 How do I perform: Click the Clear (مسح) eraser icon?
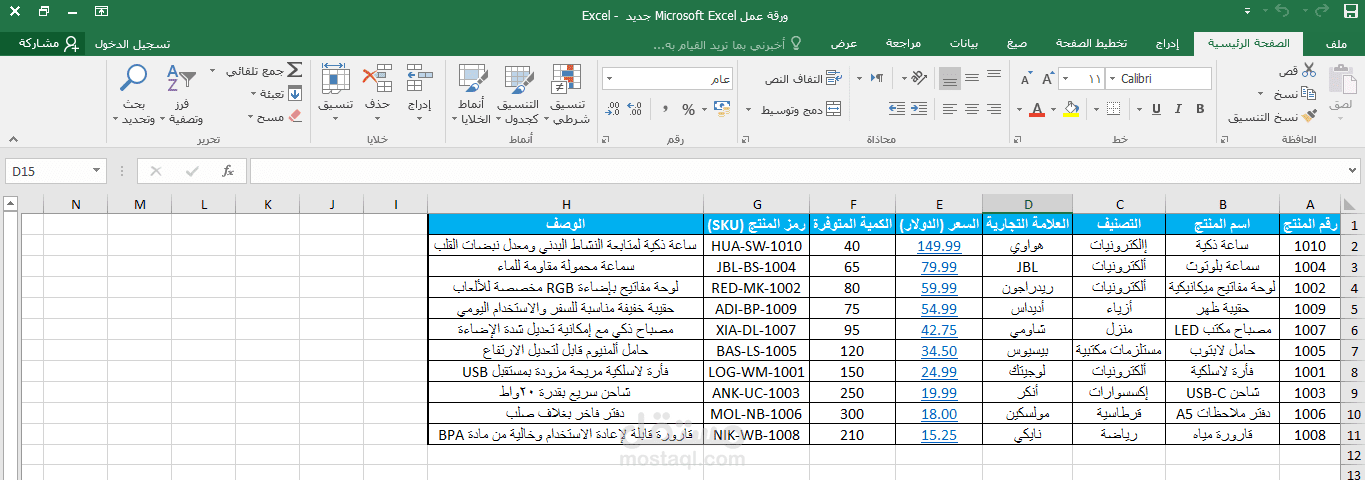click(x=294, y=116)
